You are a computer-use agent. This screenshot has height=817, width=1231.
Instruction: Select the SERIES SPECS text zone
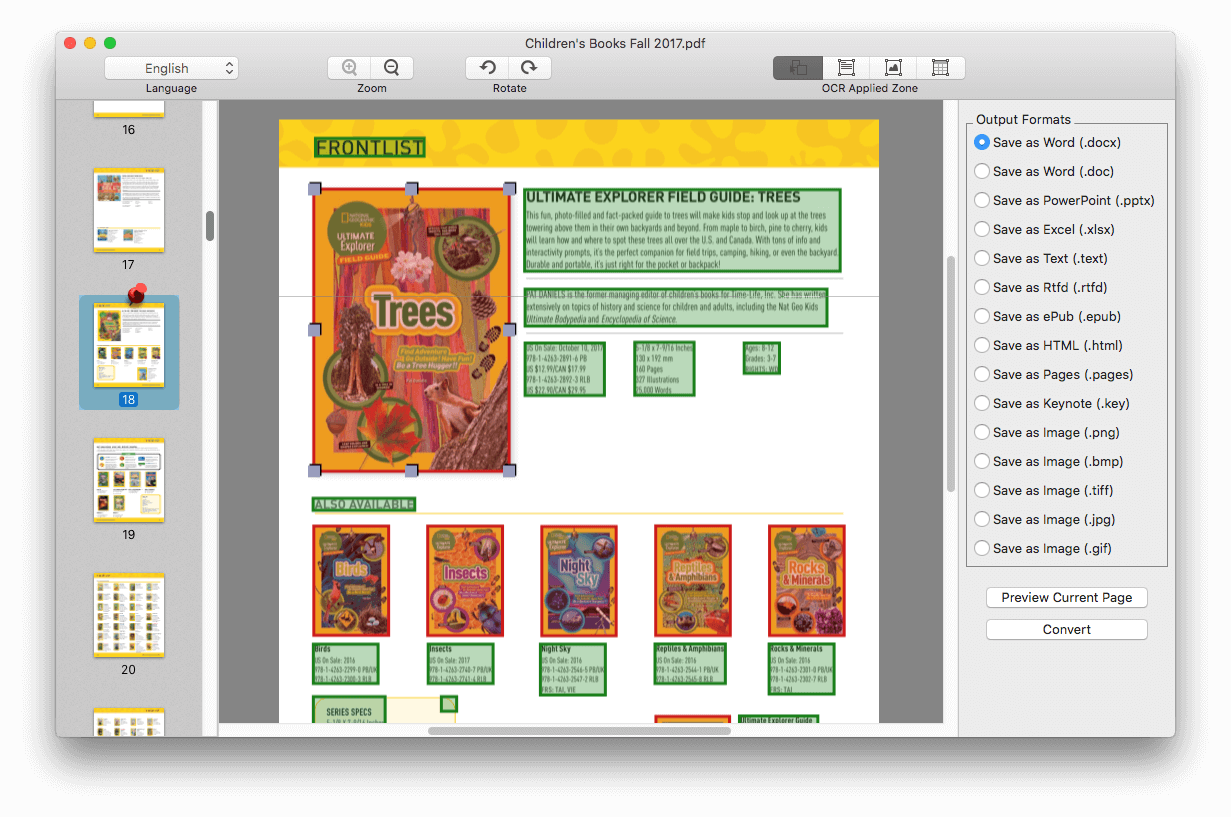click(x=349, y=709)
